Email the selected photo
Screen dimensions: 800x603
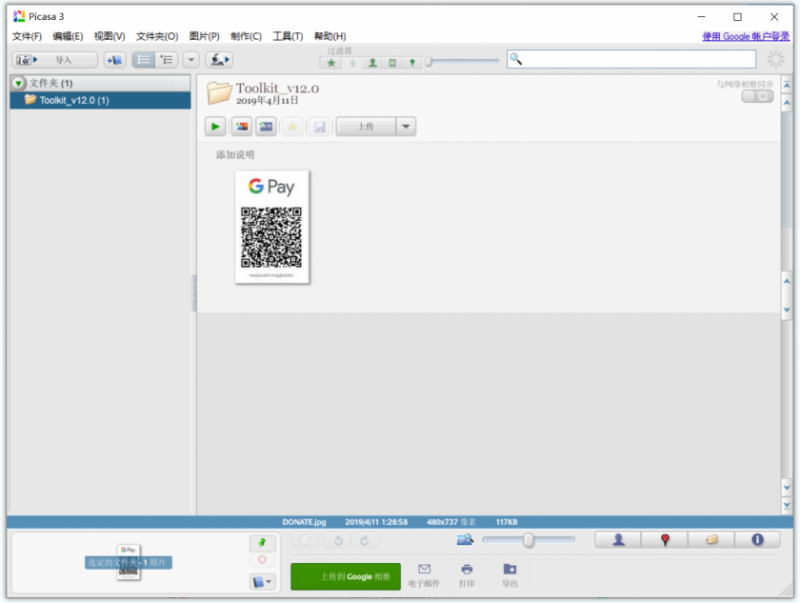click(424, 575)
